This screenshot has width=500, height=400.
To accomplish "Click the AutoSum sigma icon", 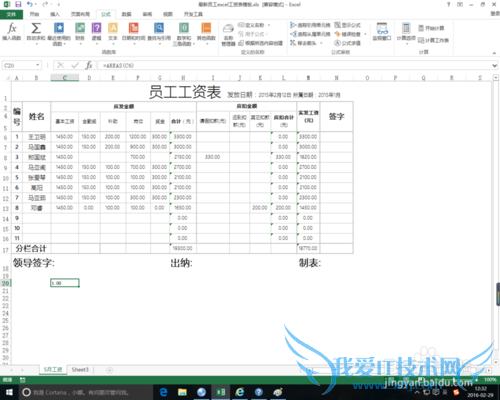I will coord(36,28).
